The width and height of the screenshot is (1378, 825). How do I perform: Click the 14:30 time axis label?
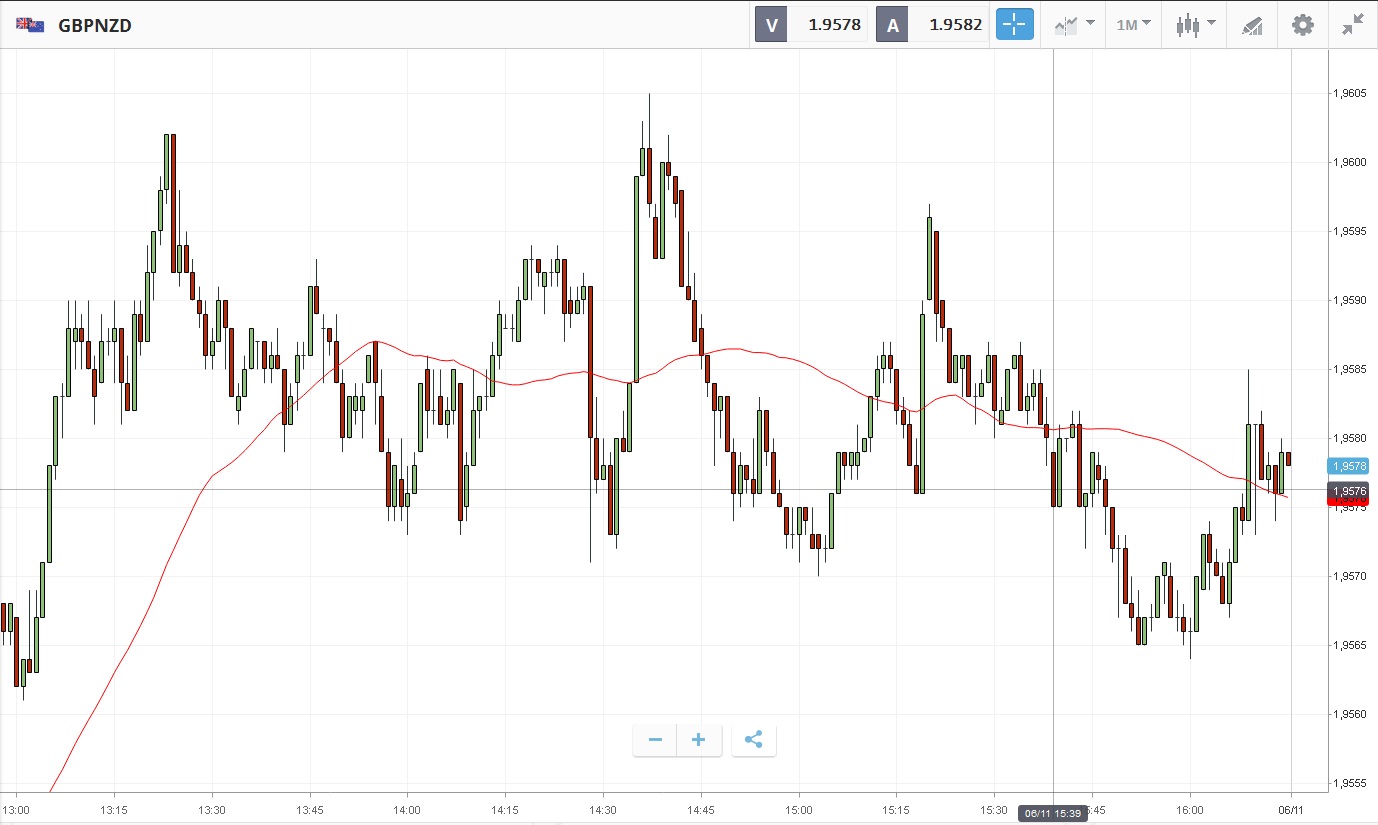click(603, 809)
